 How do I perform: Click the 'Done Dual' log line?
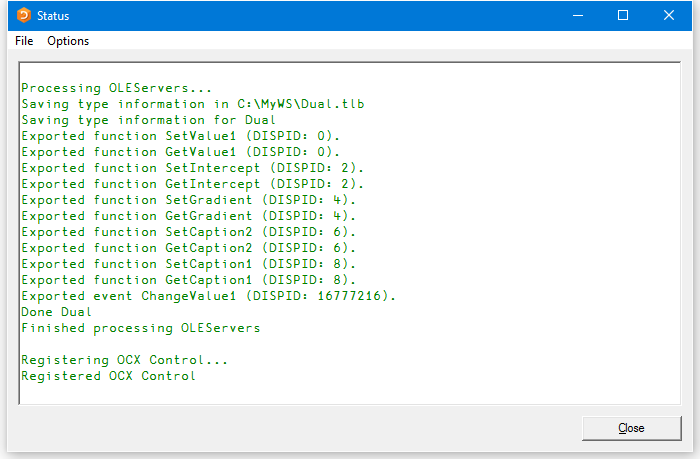click(x=56, y=312)
